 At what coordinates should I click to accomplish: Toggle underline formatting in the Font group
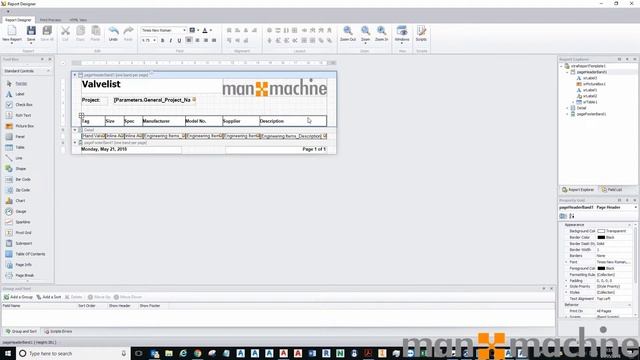(x=179, y=40)
